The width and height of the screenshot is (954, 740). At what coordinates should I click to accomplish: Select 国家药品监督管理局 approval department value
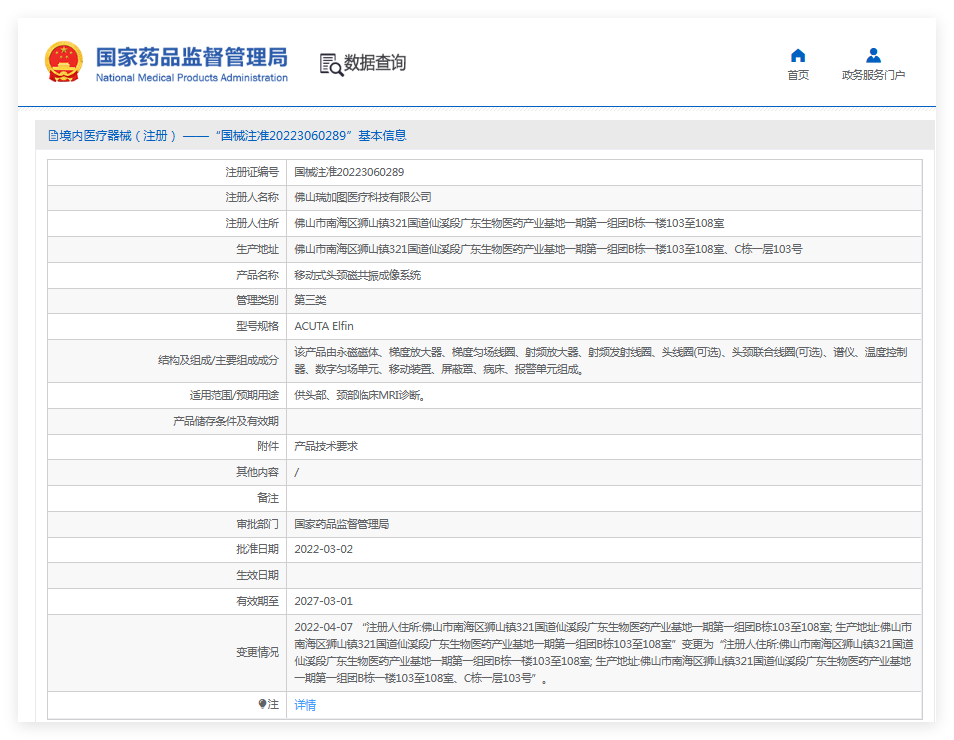[341, 524]
